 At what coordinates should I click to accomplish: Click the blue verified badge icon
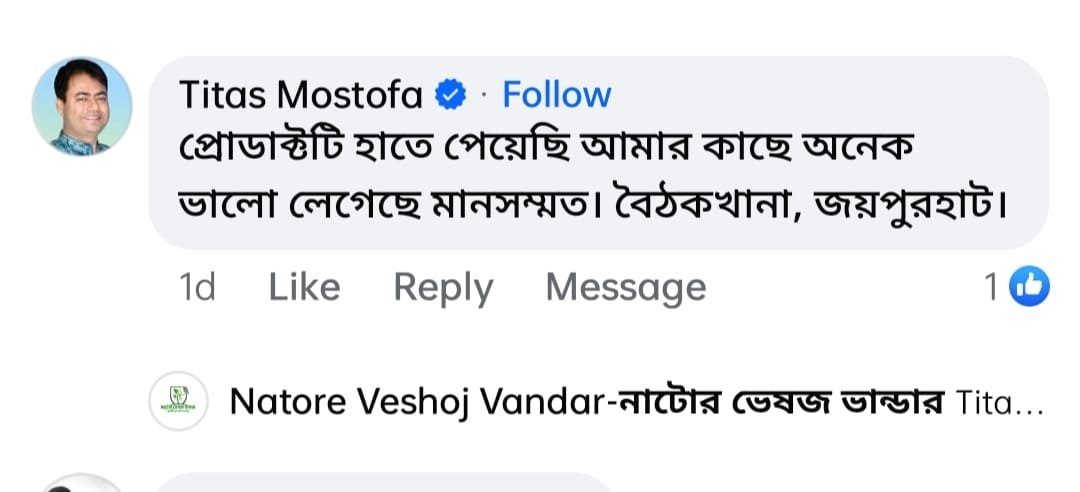coord(452,96)
